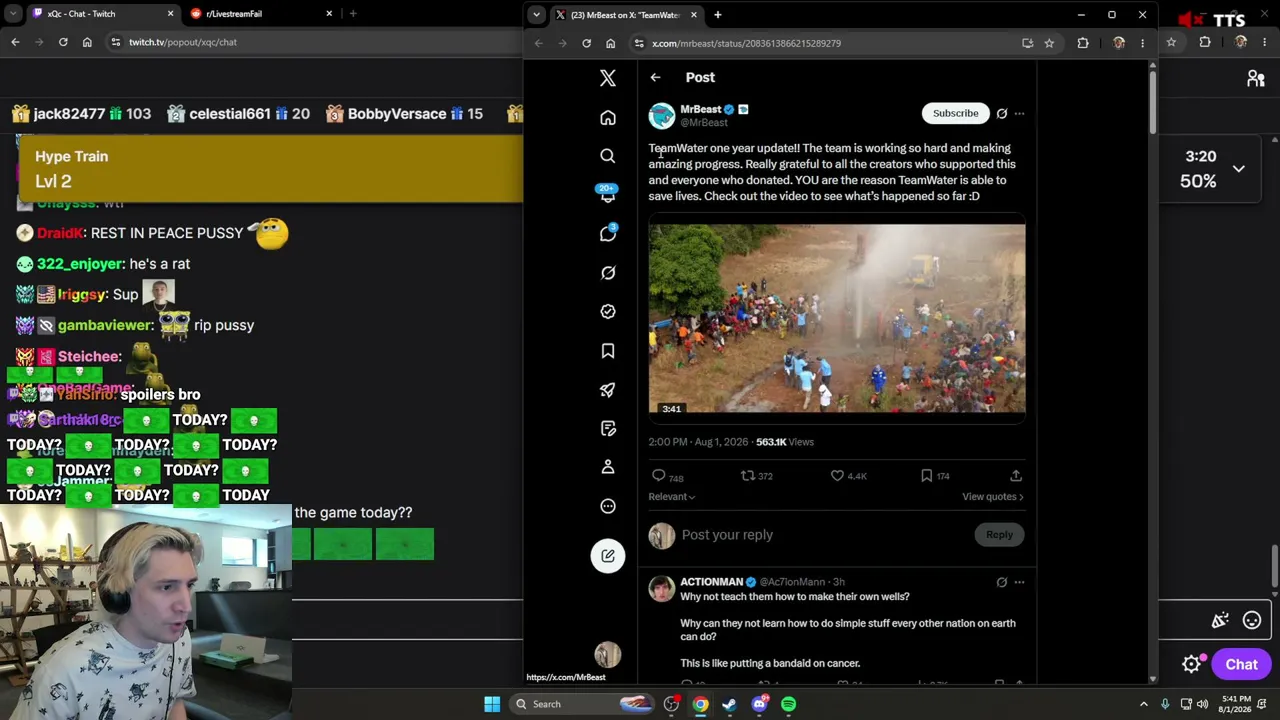Select the MrBeast on X browser tab
This screenshot has width=1280, height=720.
pyautogui.click(x=626, y=15)
